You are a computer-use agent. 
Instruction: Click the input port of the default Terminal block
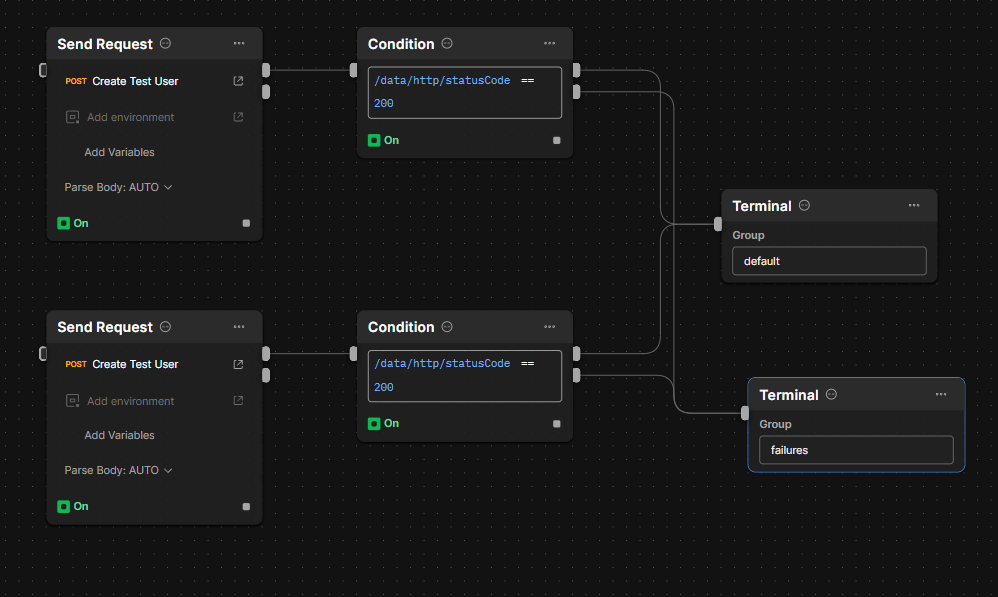[x=718, y=224]
